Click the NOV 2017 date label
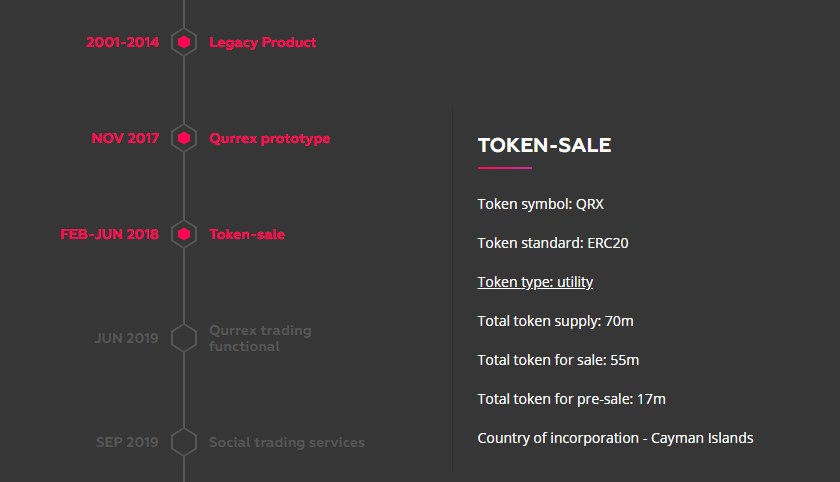This screenshot has height=482, width=840. click(125, 138)
